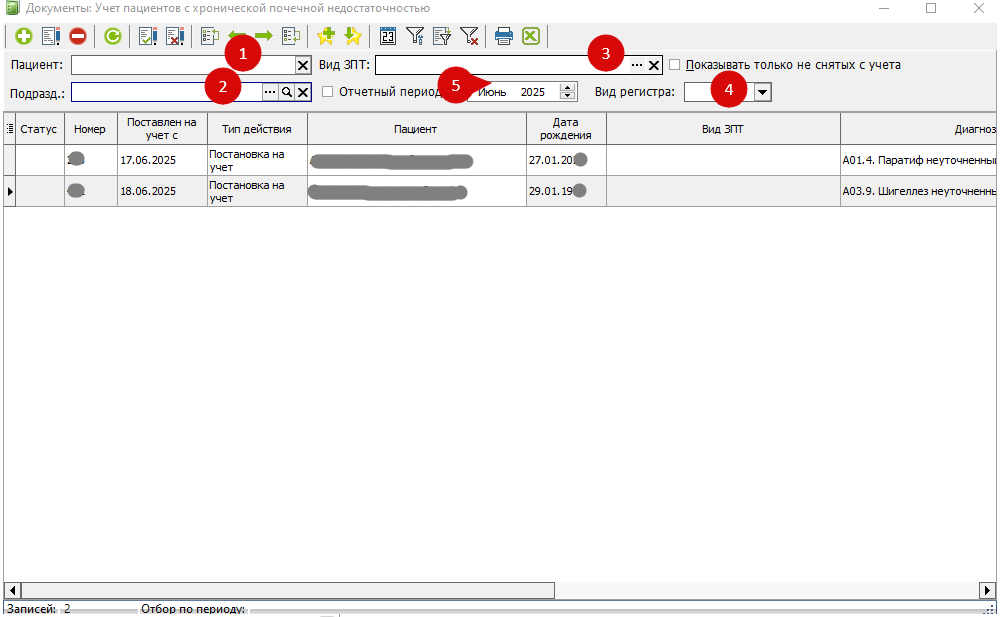Increase the period with the spinner up arrow

coord(567,88)
